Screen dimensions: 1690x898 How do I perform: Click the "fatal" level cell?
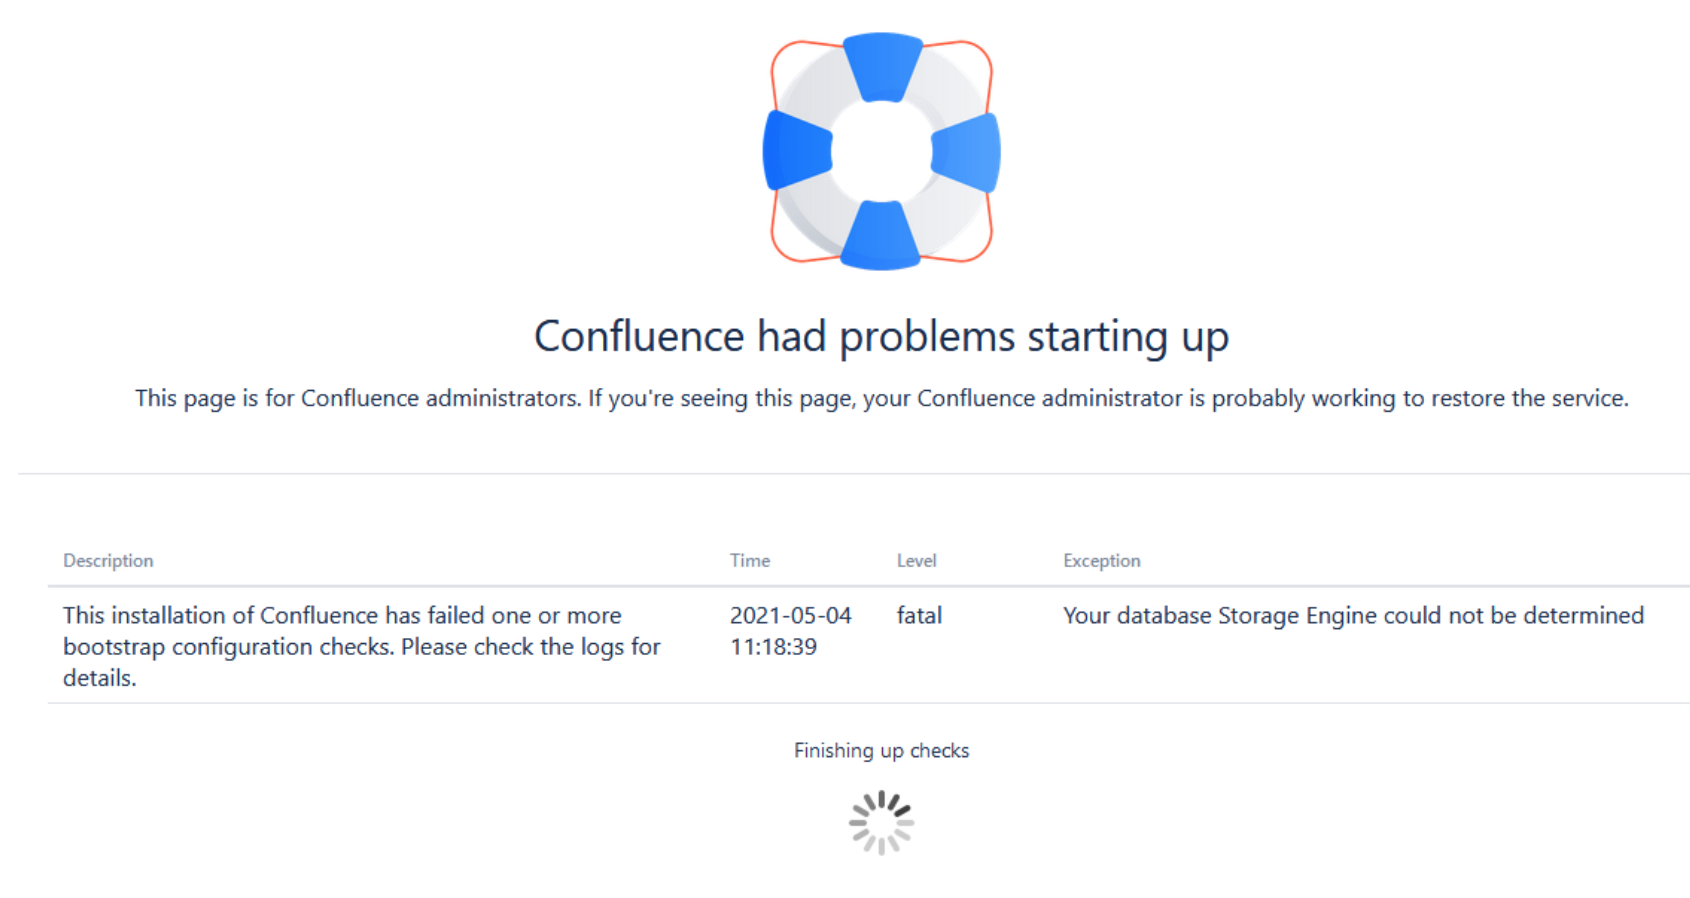click(919, 615)
